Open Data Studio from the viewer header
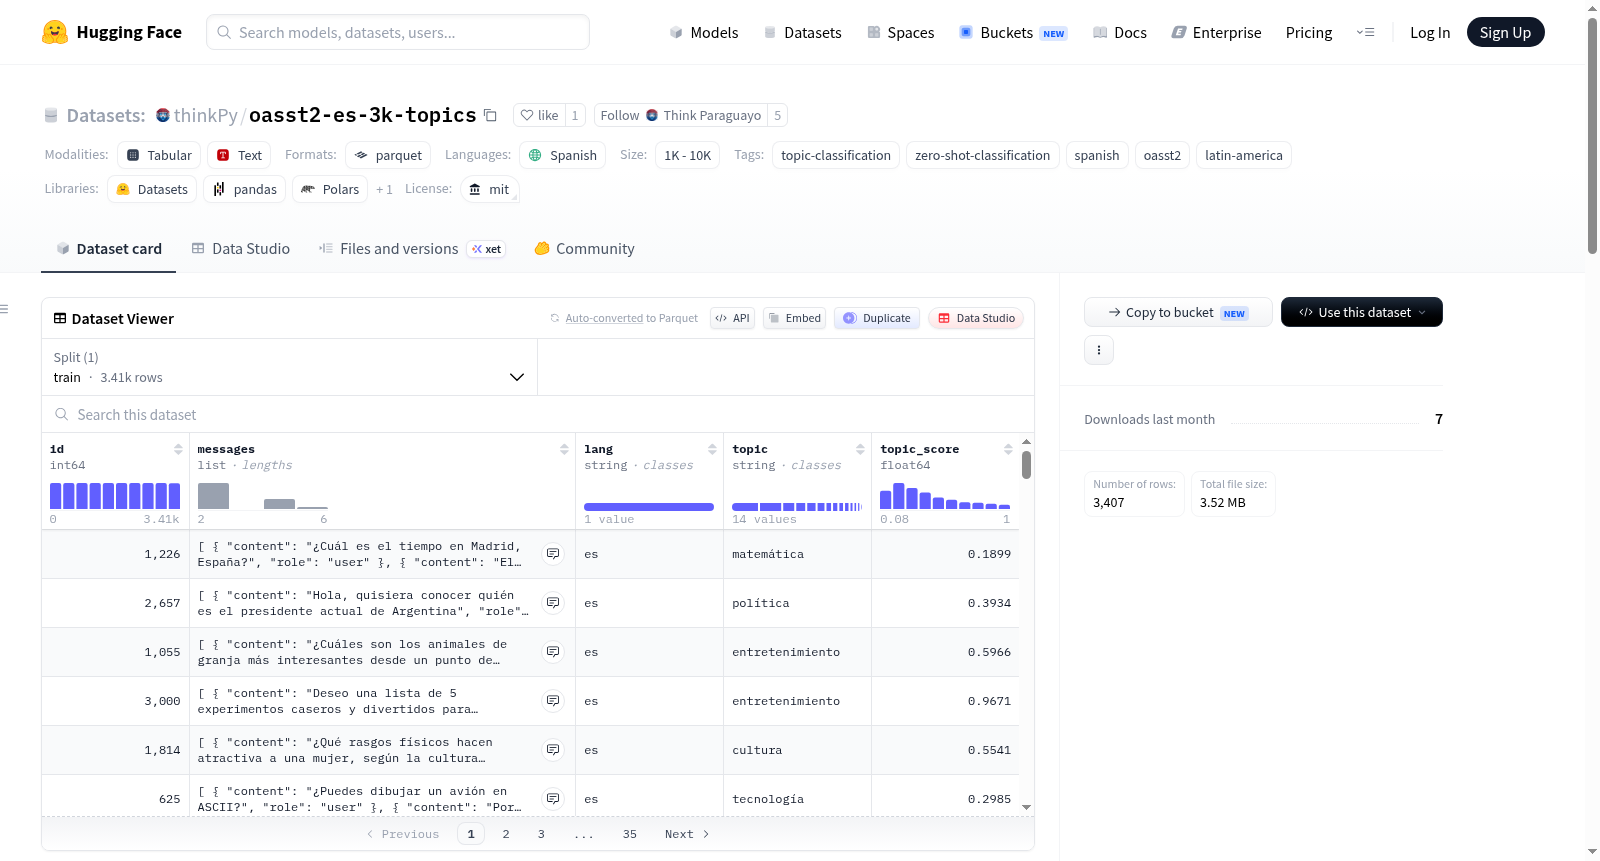Viewport: 1600px width, 861px height. [x=976, y=318]
